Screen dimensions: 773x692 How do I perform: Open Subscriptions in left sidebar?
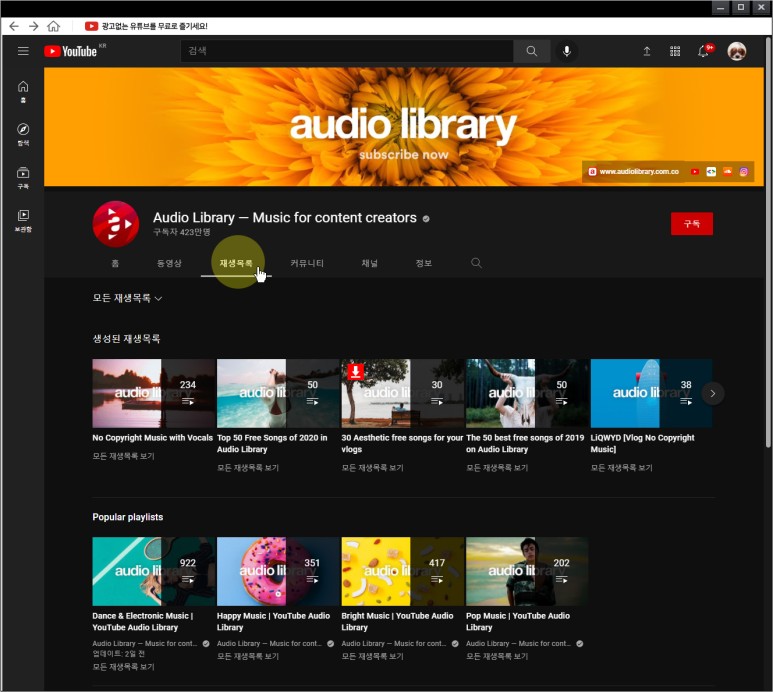tap(23, 177)
